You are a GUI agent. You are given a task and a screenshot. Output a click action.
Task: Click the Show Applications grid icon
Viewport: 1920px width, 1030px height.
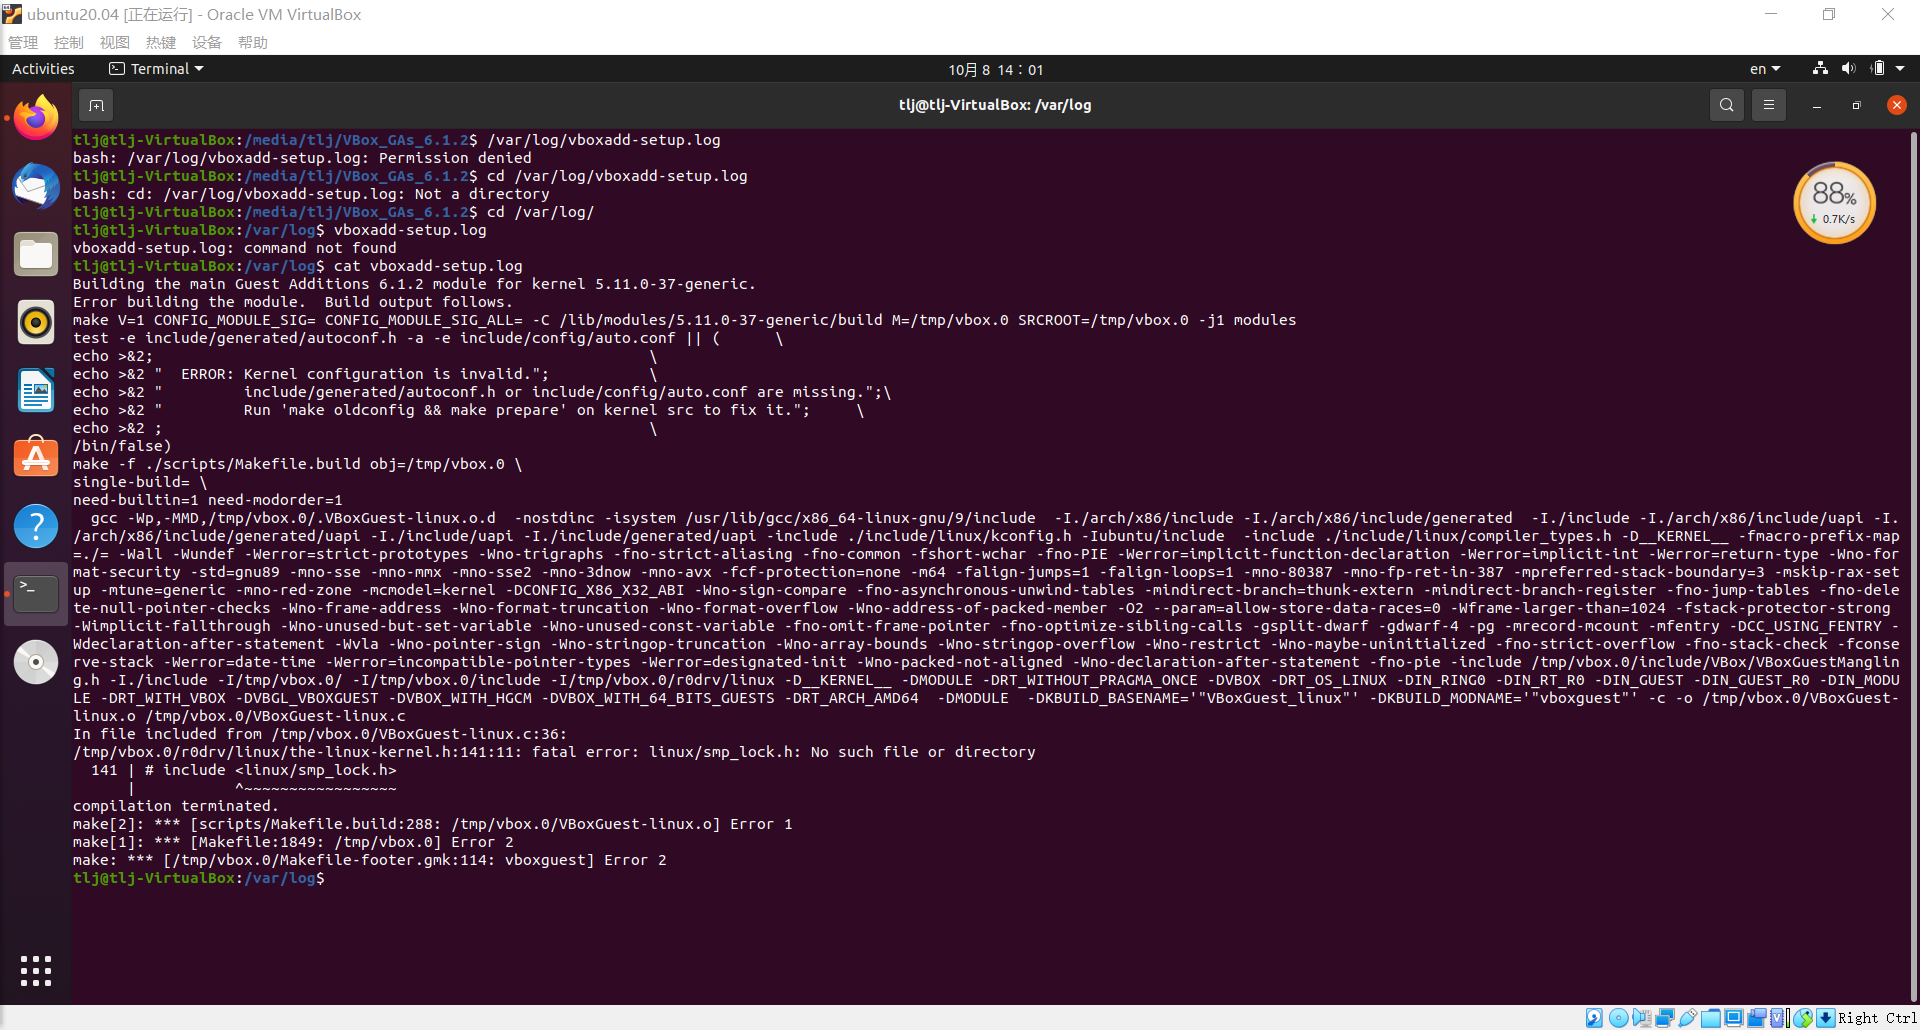tap(36, 969)
